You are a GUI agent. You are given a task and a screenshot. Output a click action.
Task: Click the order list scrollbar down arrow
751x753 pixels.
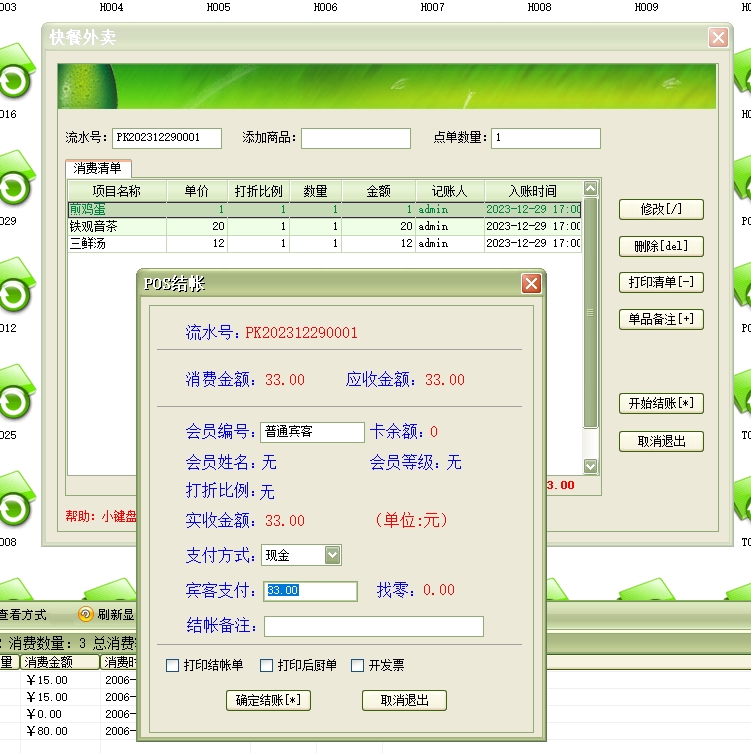click(x=590, y=466)
